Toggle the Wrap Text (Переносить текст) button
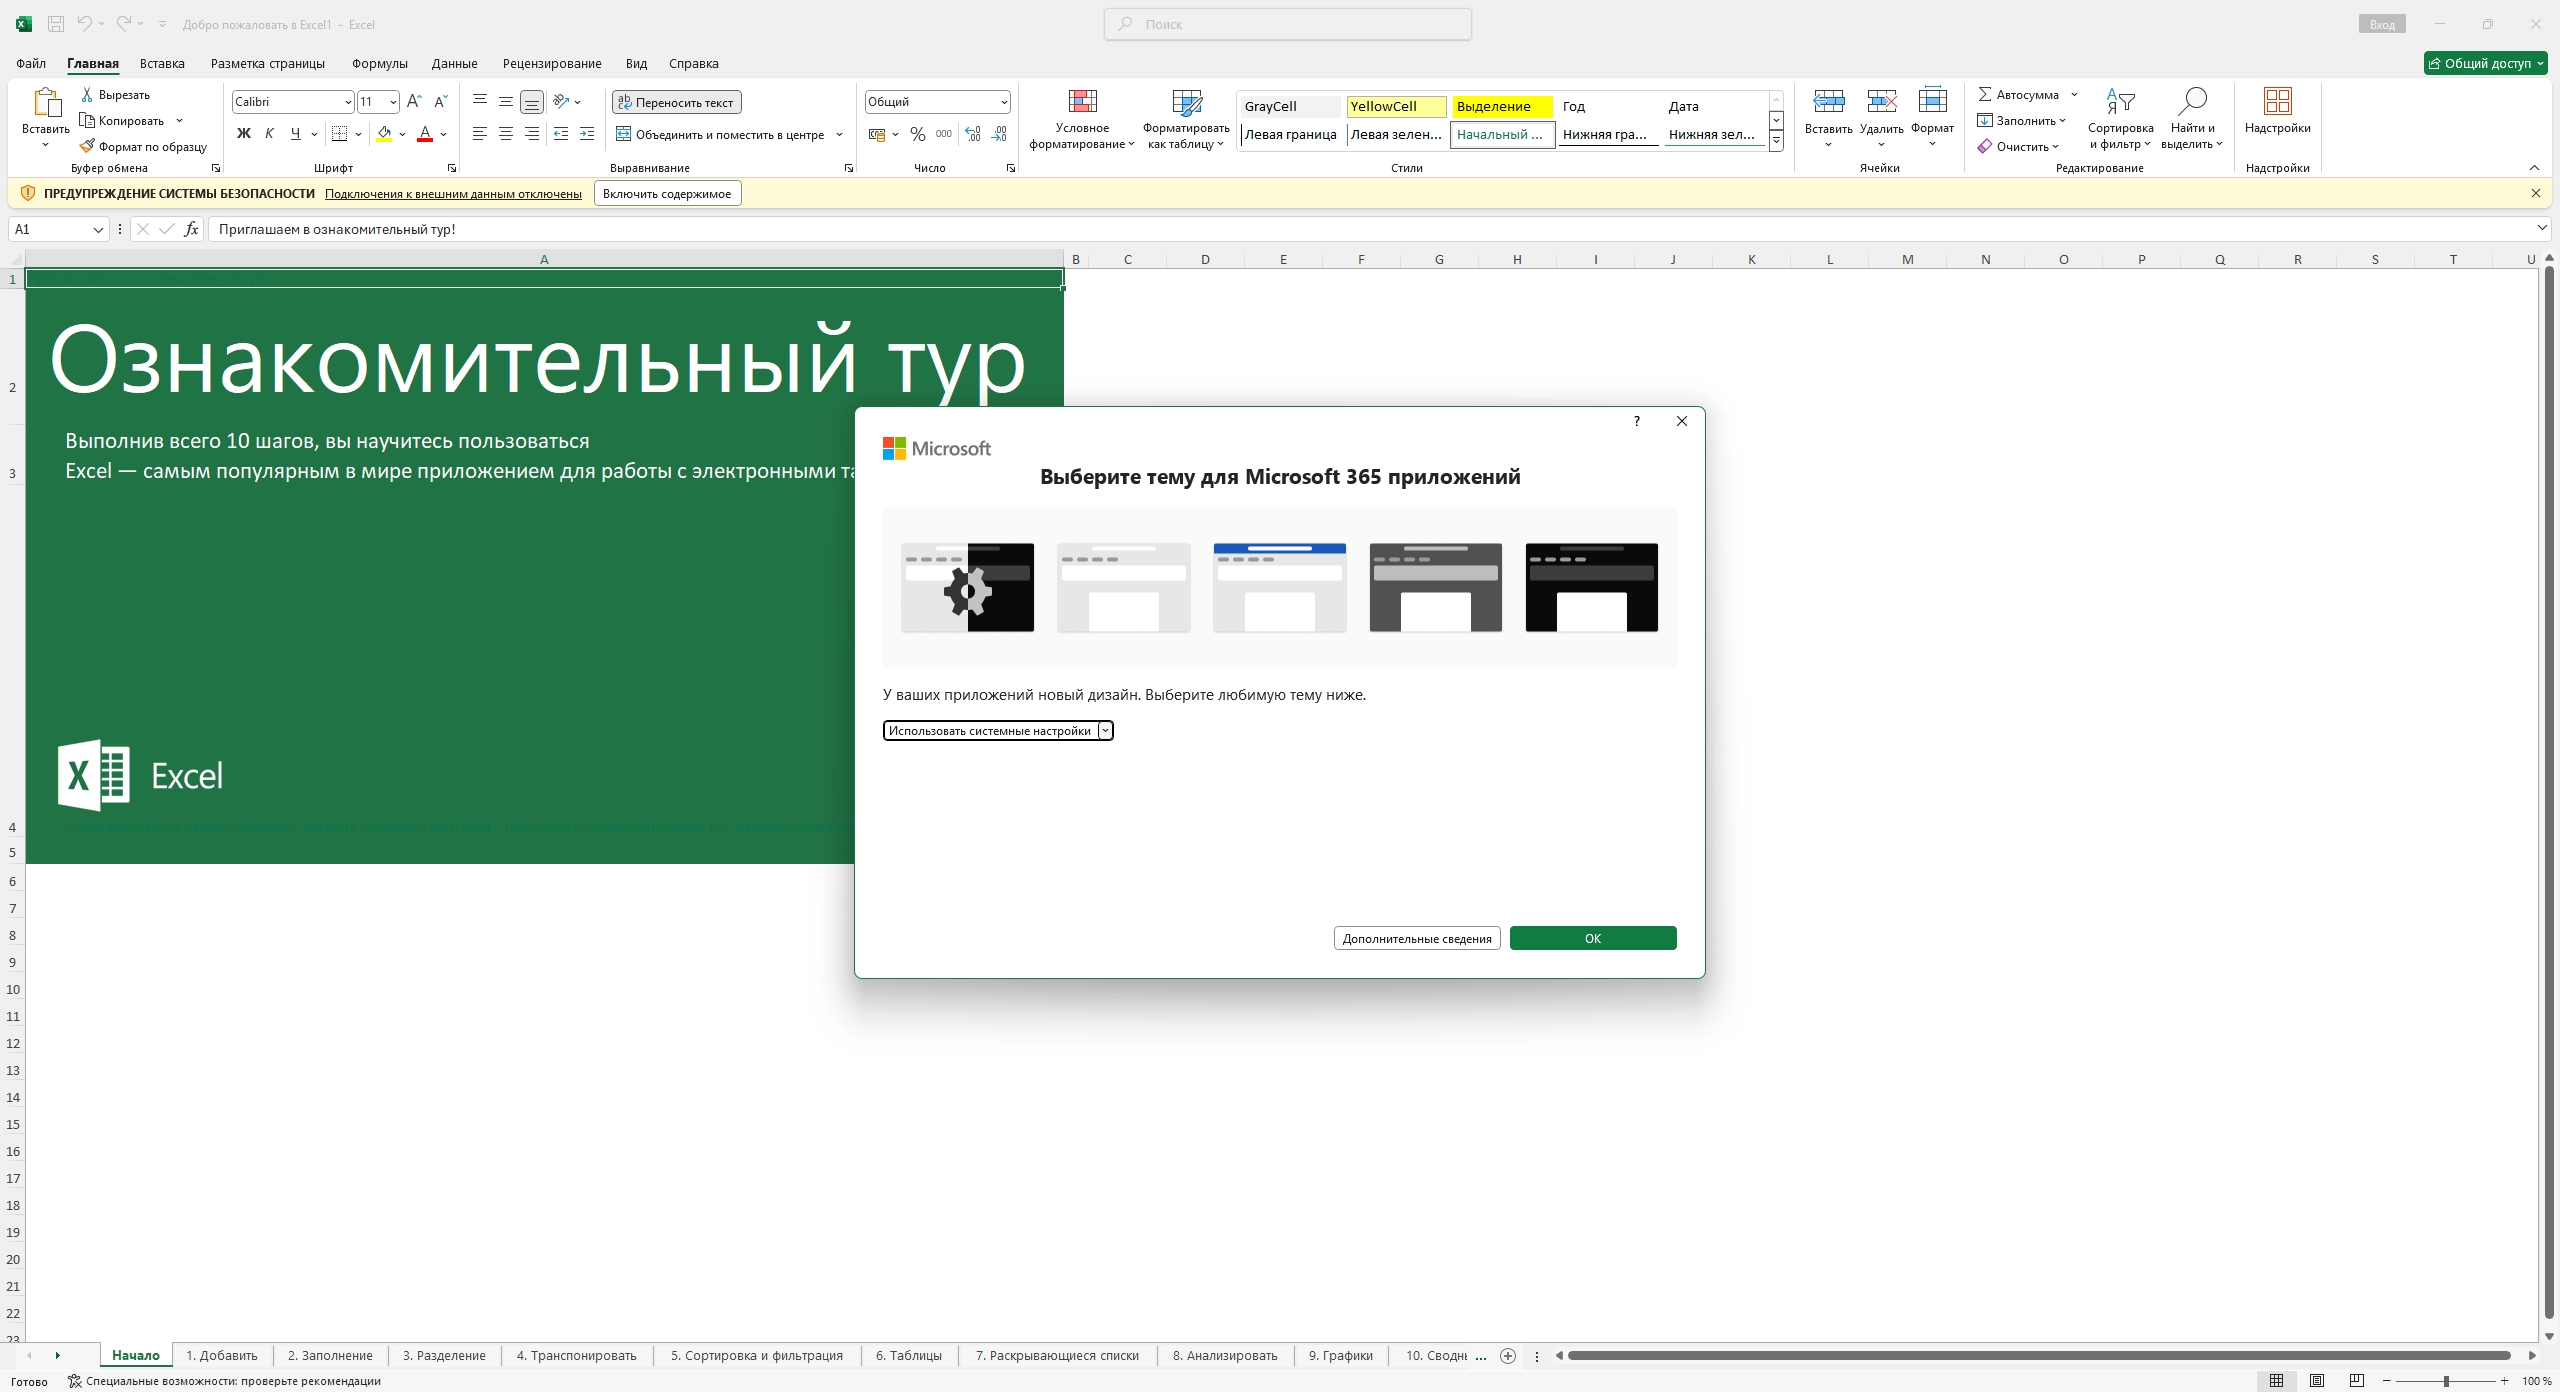The image size is (2560, 1392). [x=677, y=102]
